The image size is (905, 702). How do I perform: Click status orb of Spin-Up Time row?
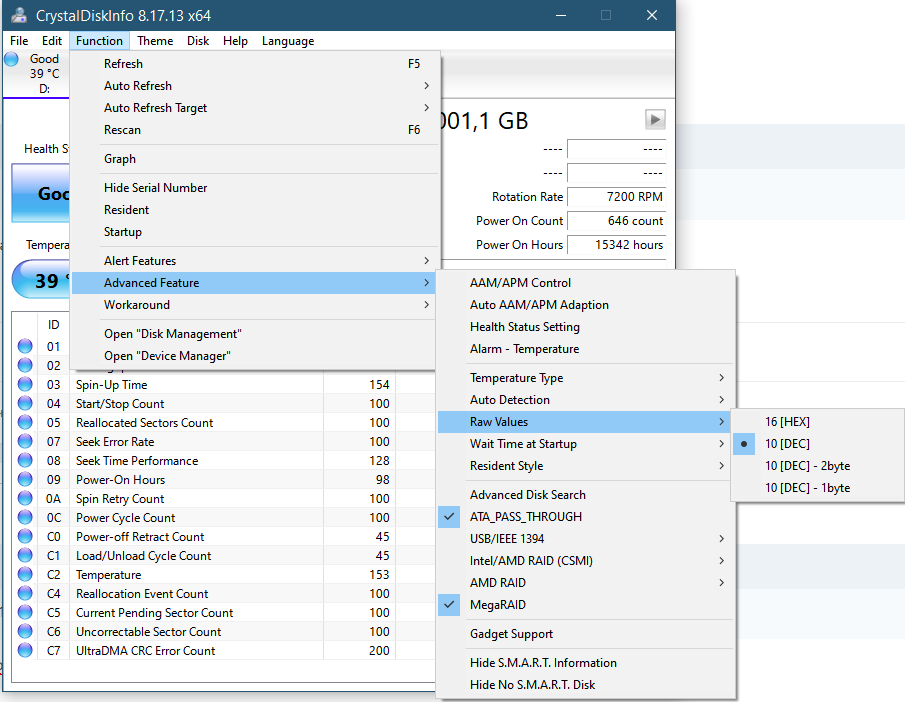pos(25,384)
